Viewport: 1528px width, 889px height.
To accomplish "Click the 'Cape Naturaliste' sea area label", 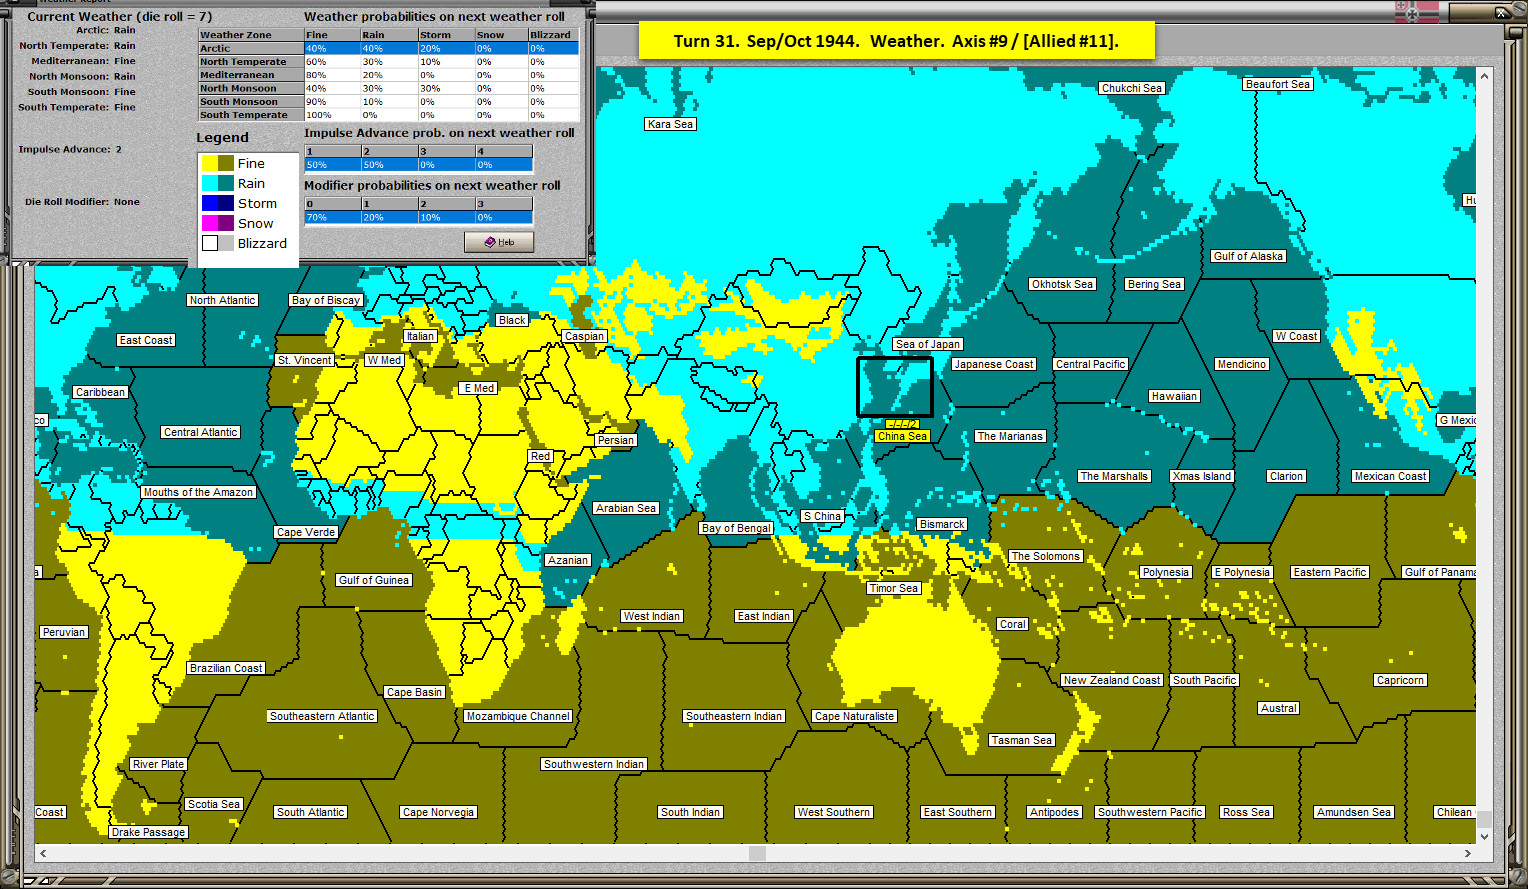I will (x=855, y=716).
